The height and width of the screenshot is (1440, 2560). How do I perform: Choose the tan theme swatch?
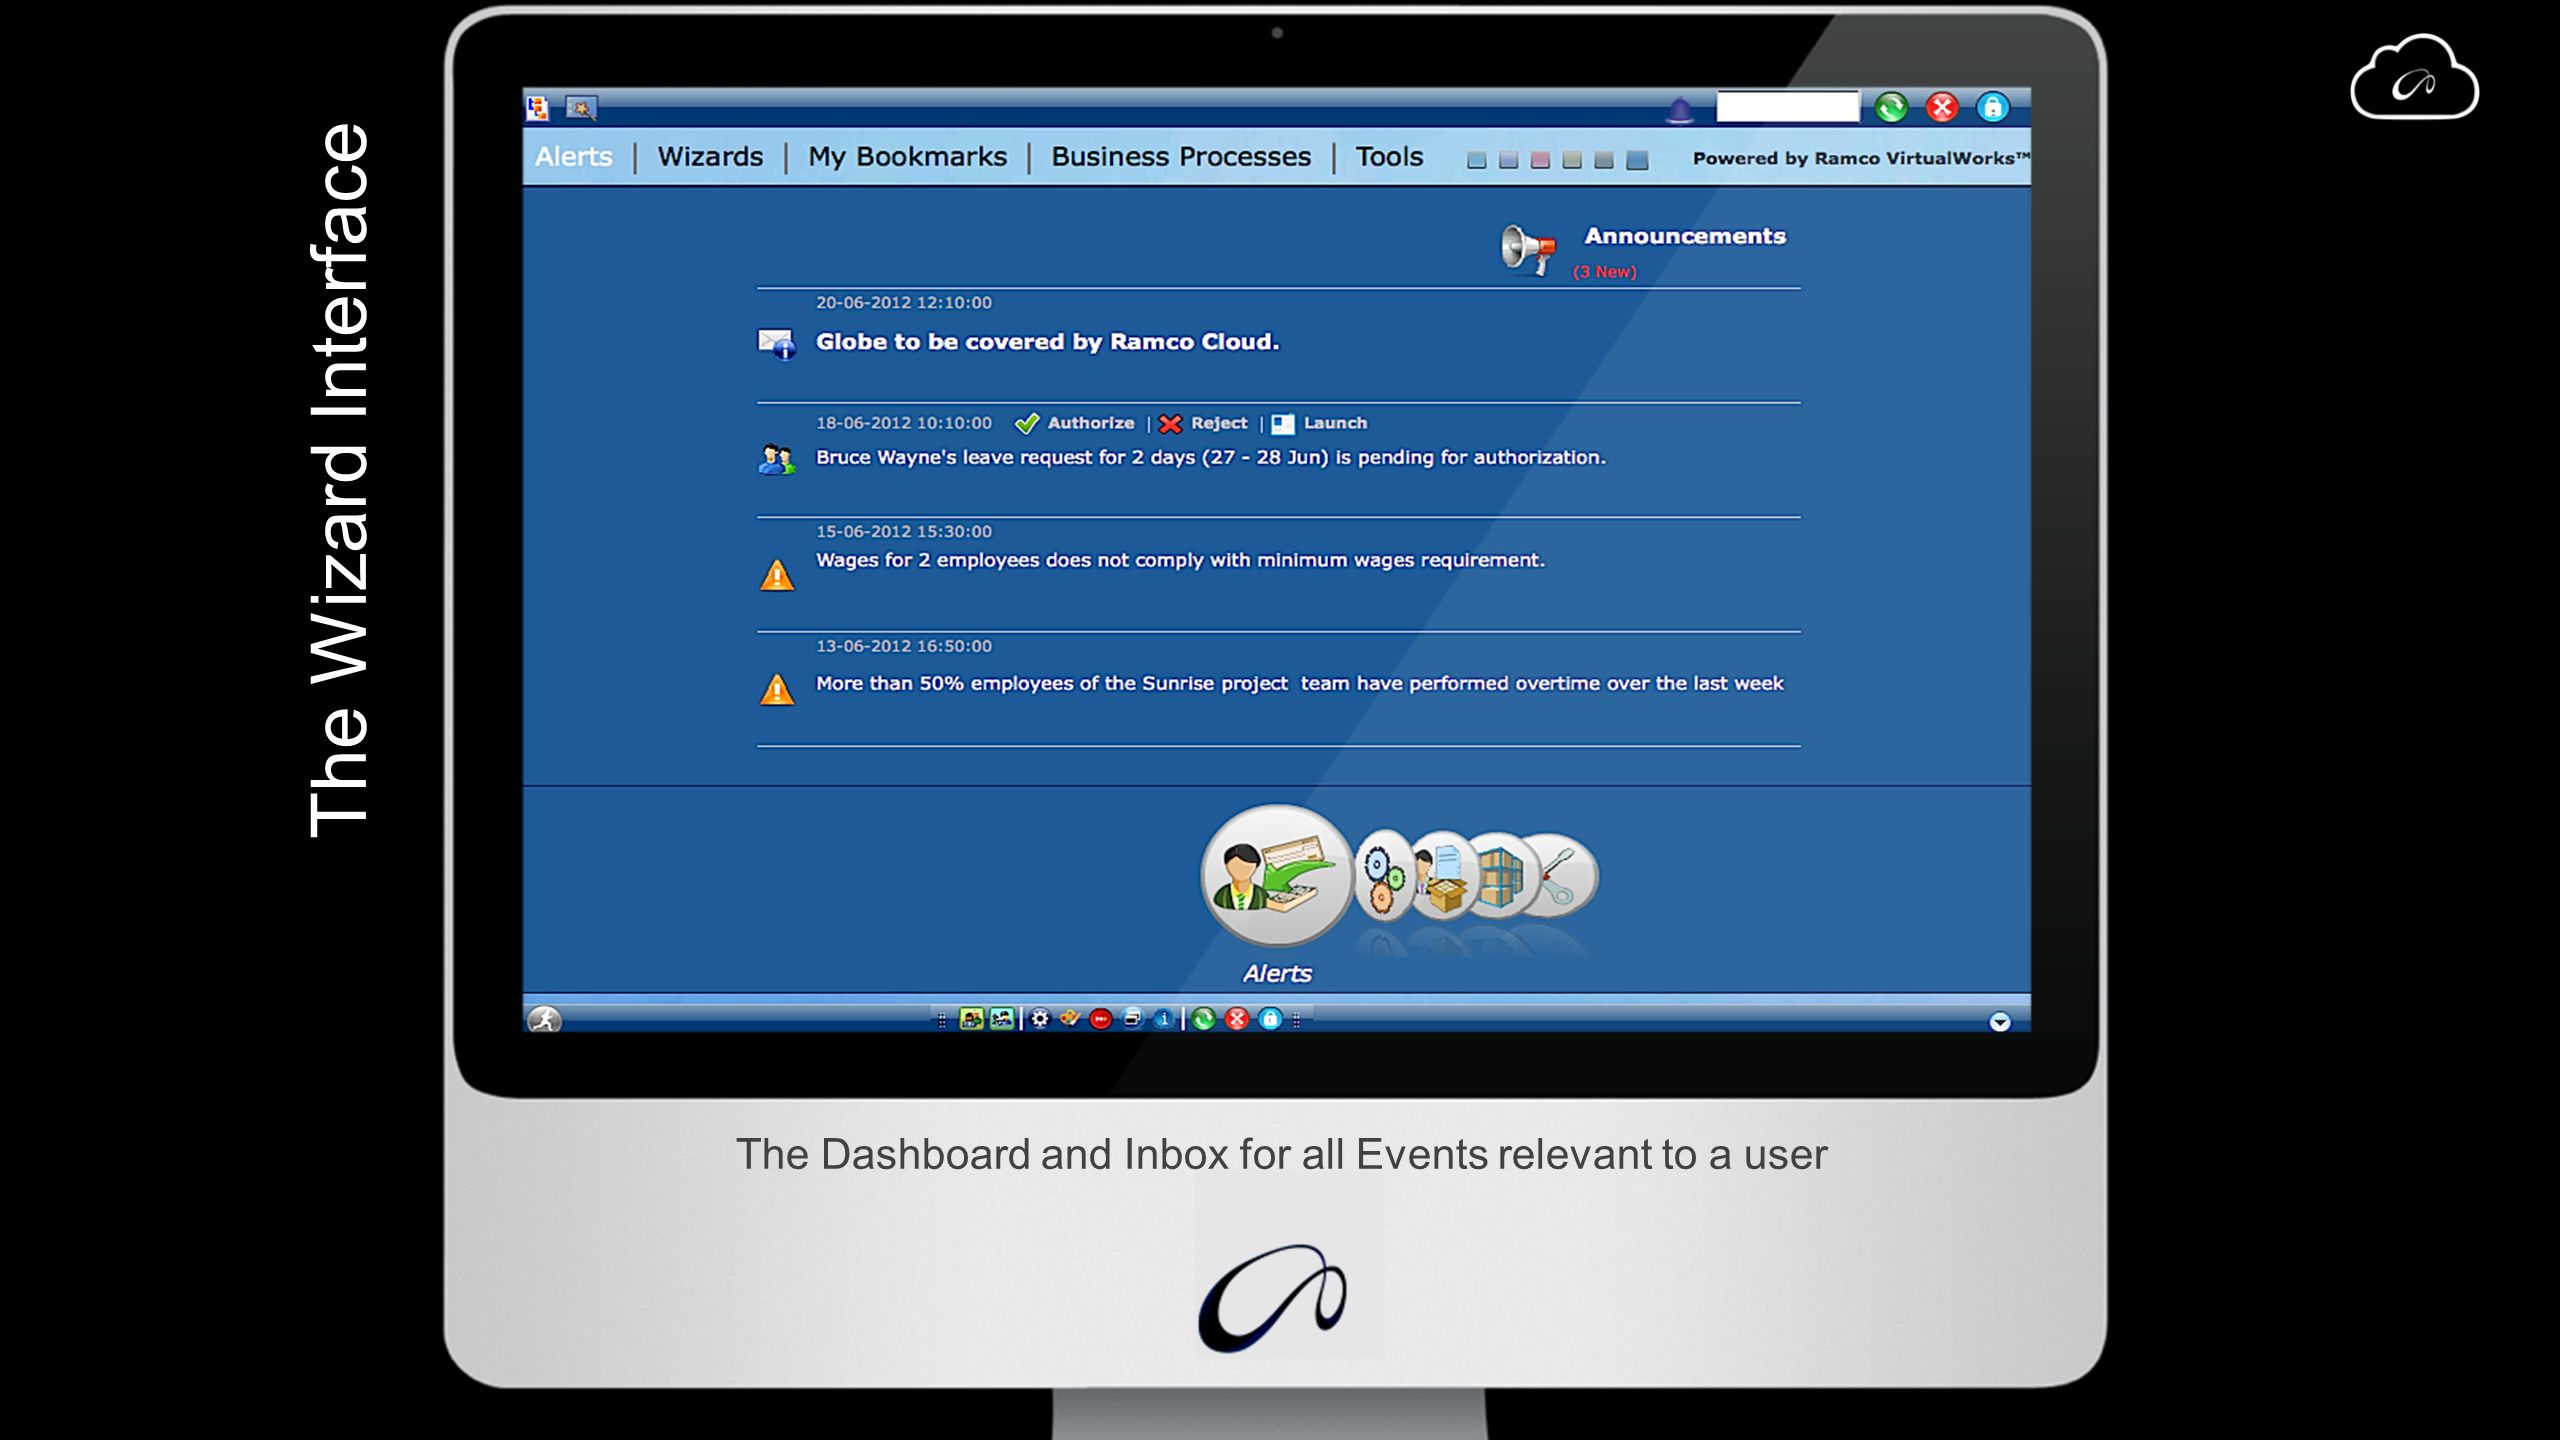tap(1573, 160)
